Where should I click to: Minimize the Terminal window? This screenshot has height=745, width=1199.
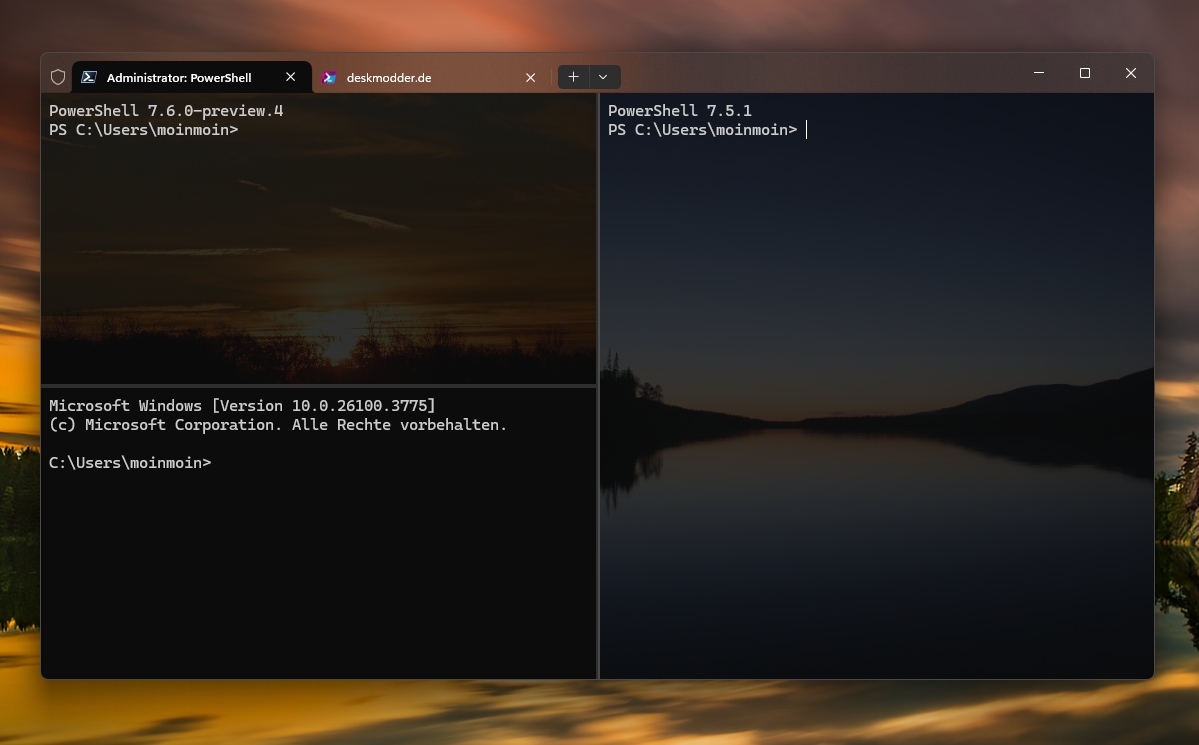pyautogui.click(x=1038, y=73)
